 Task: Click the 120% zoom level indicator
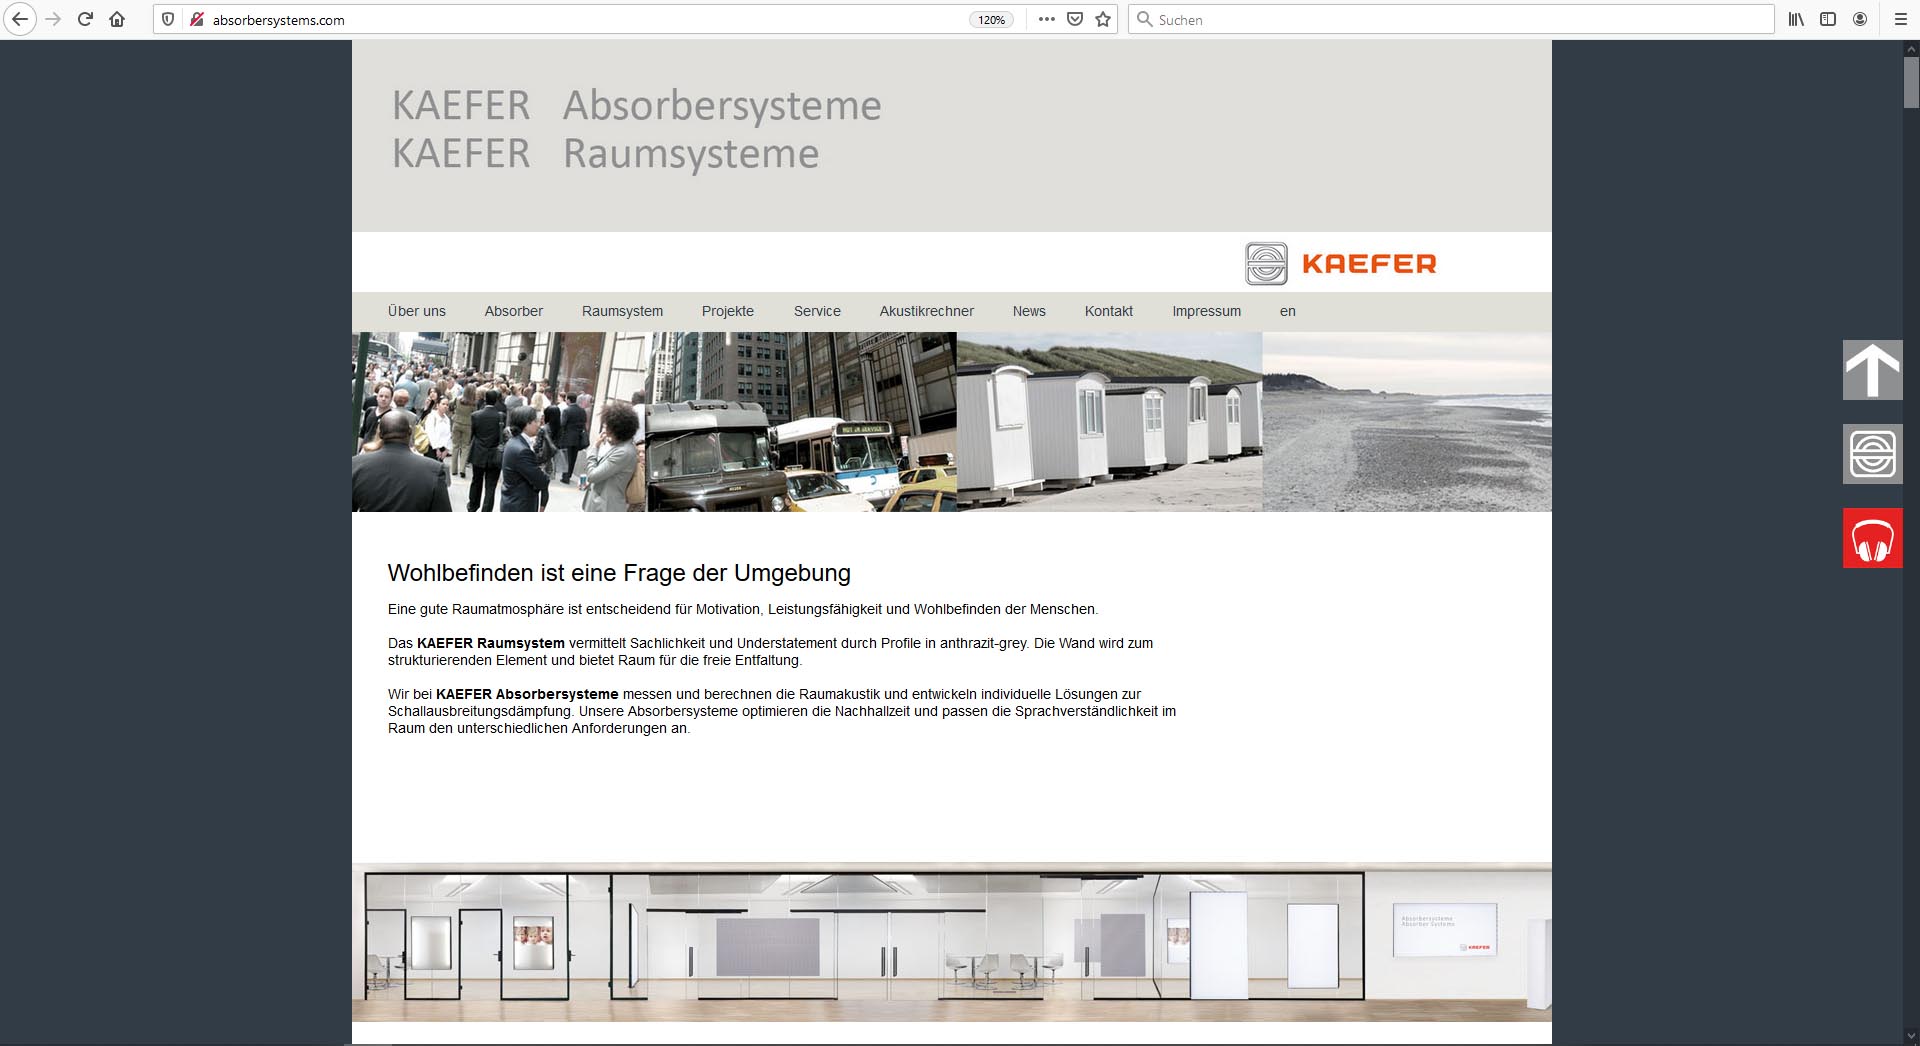pos(991,20)
